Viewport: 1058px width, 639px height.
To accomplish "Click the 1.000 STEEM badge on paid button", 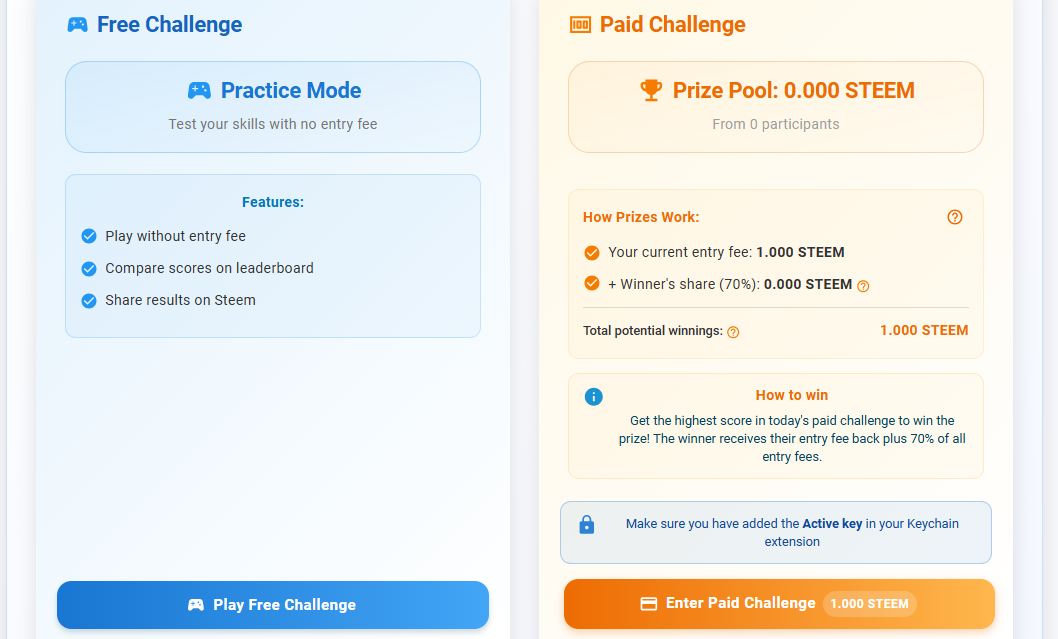I will point(869,604).
